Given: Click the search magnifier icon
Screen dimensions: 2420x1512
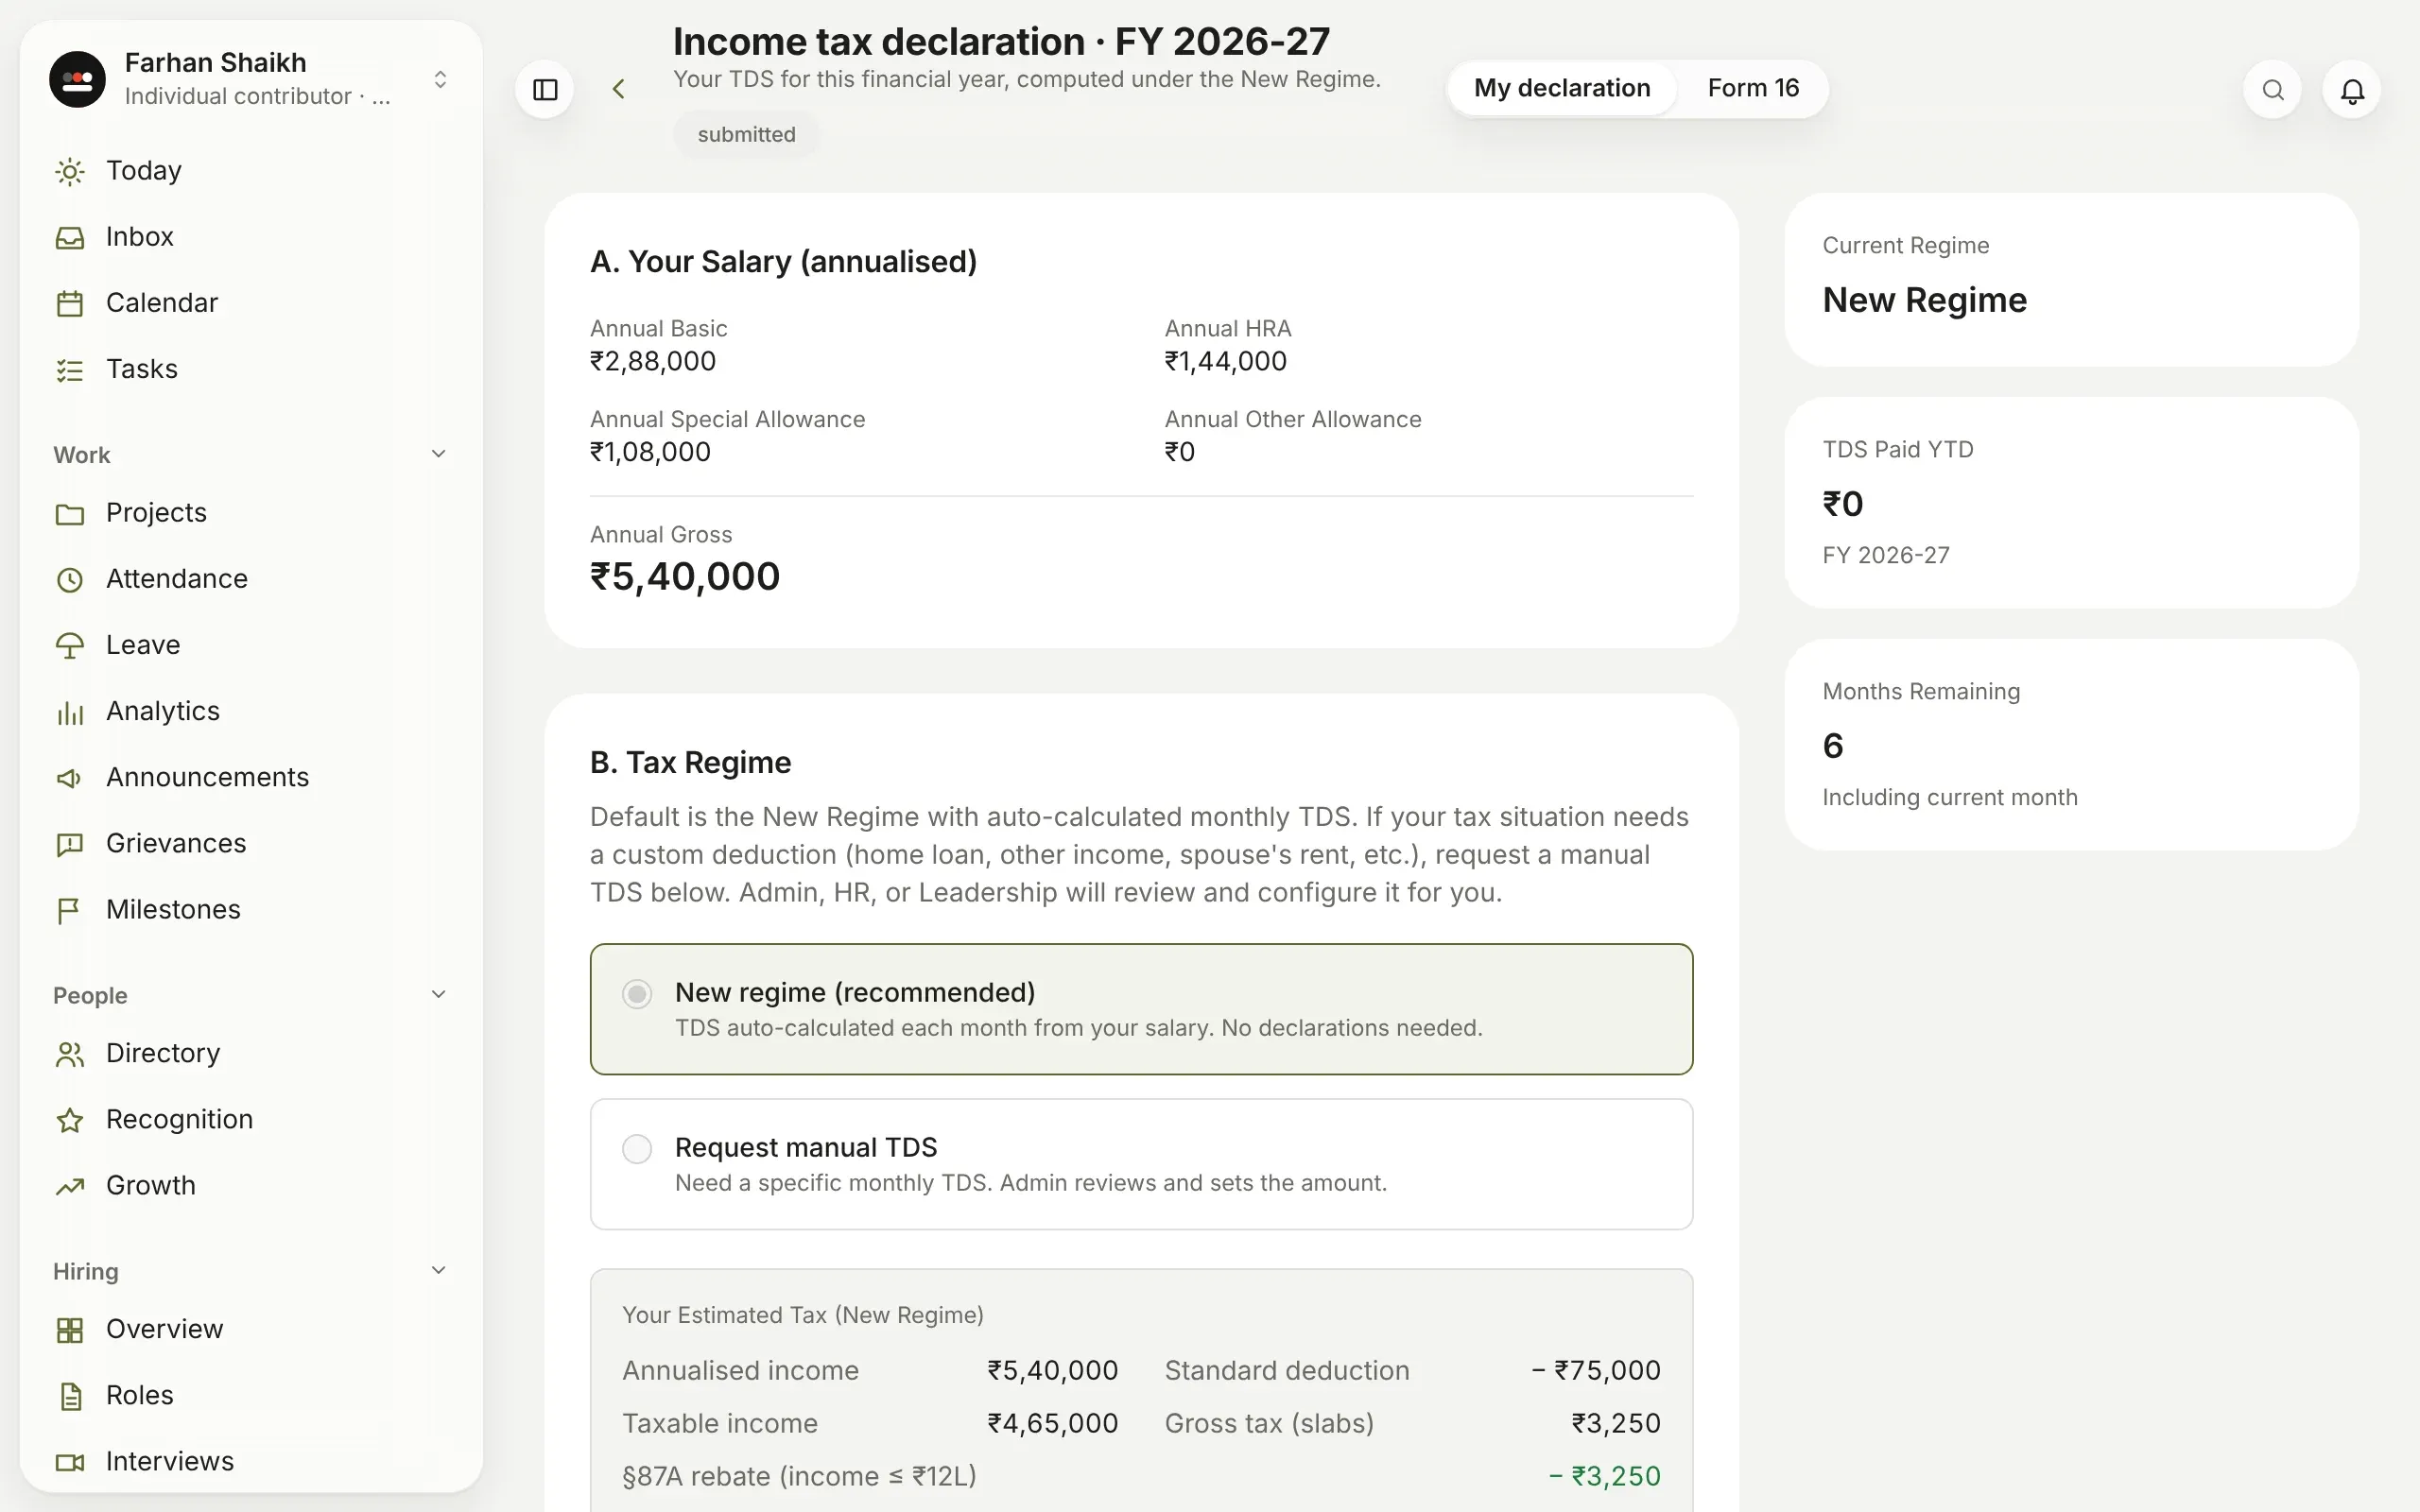Looking at the screenshot, I should click(2273, 90).
